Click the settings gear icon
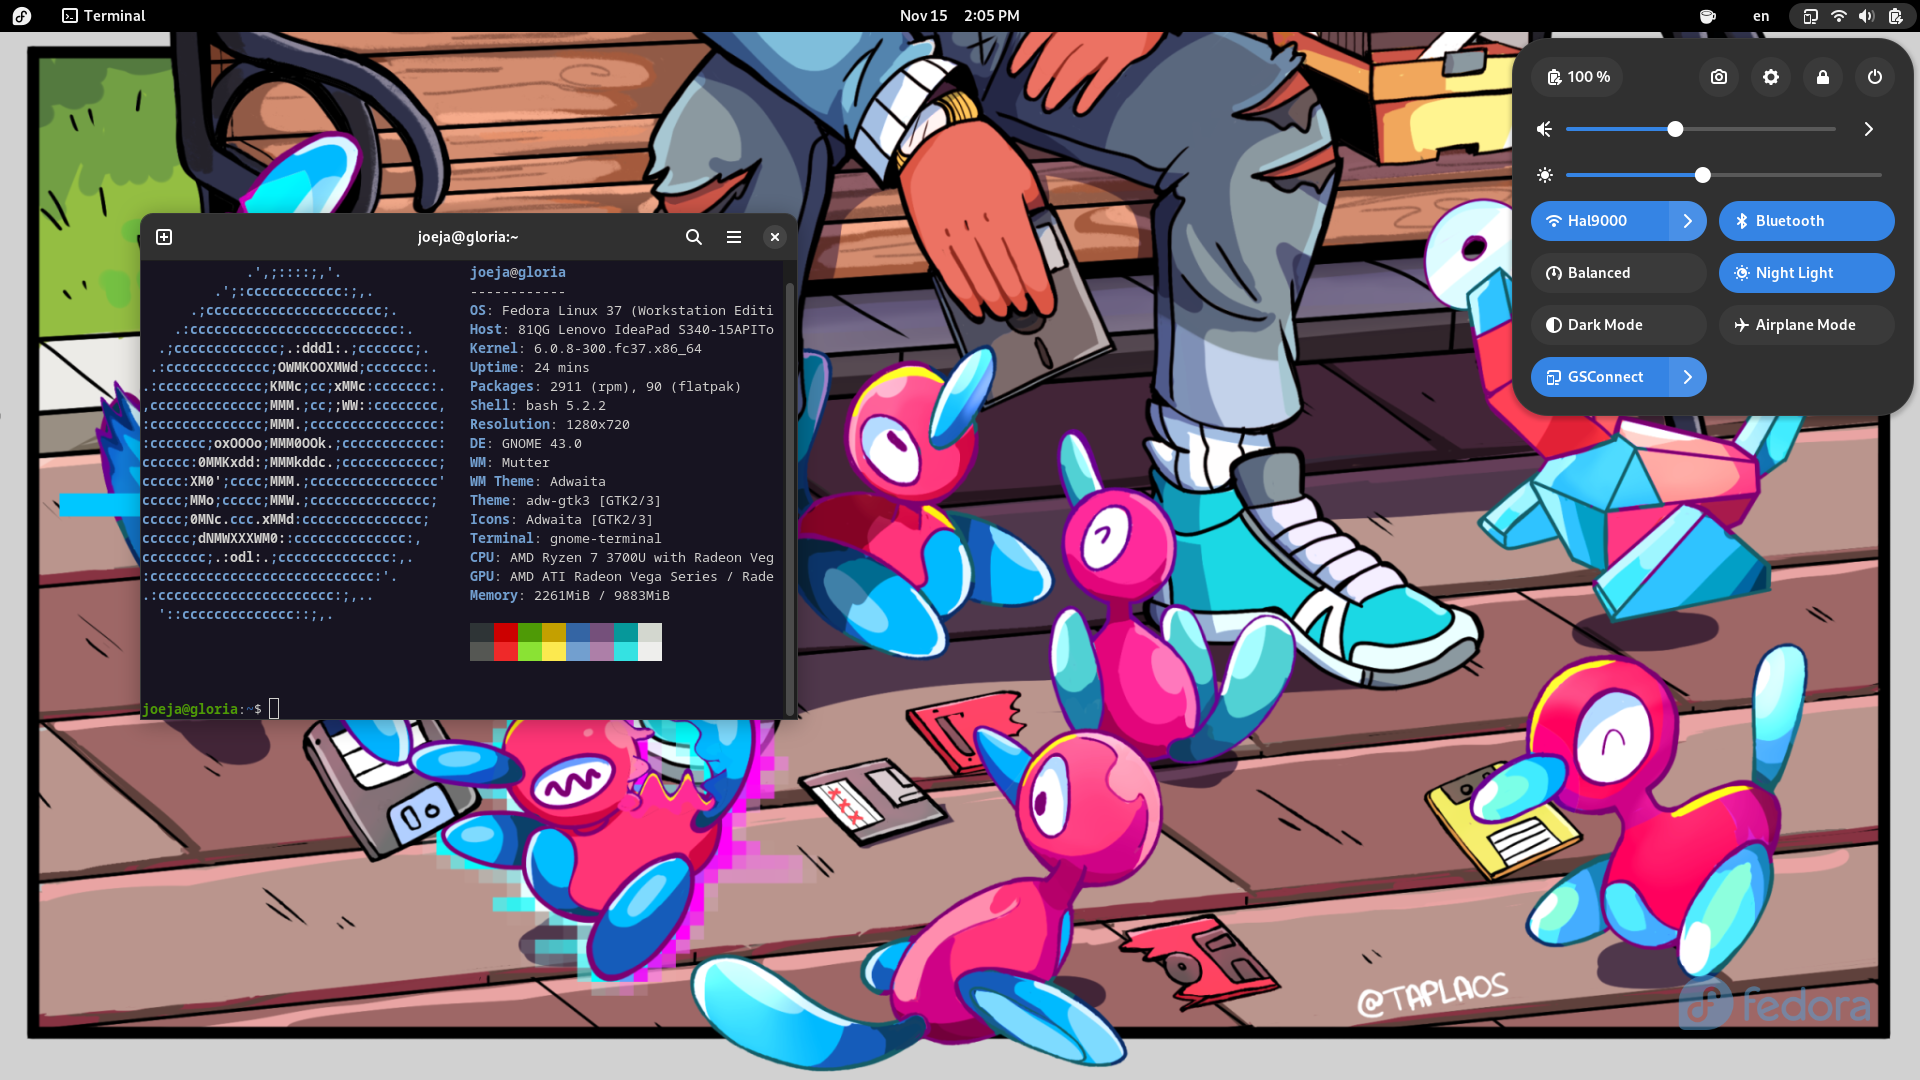 click(1771, 76)
